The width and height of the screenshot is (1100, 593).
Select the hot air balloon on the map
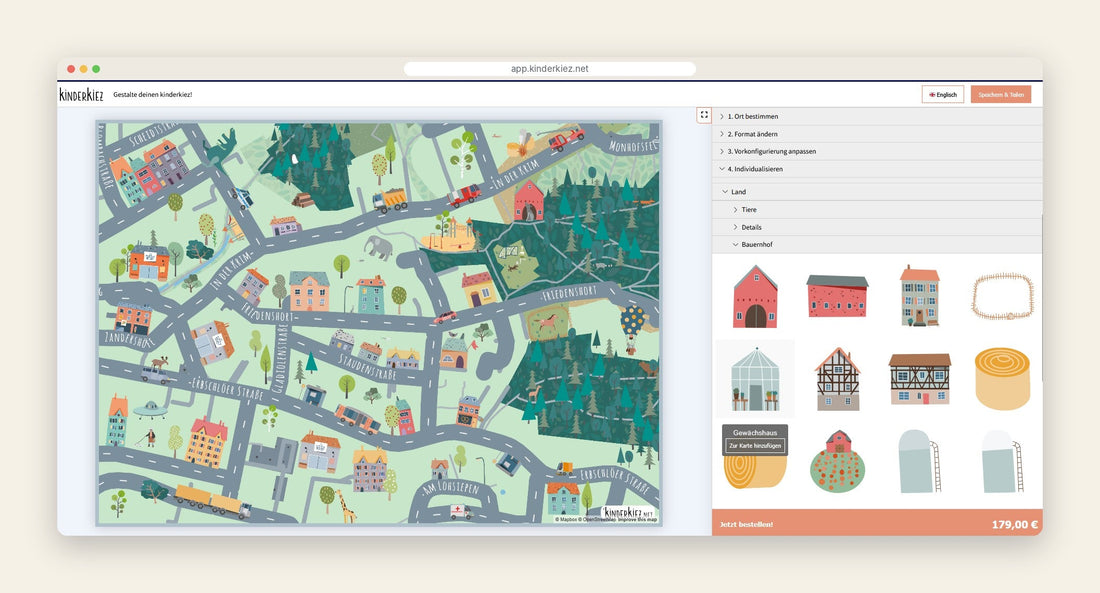632,329
